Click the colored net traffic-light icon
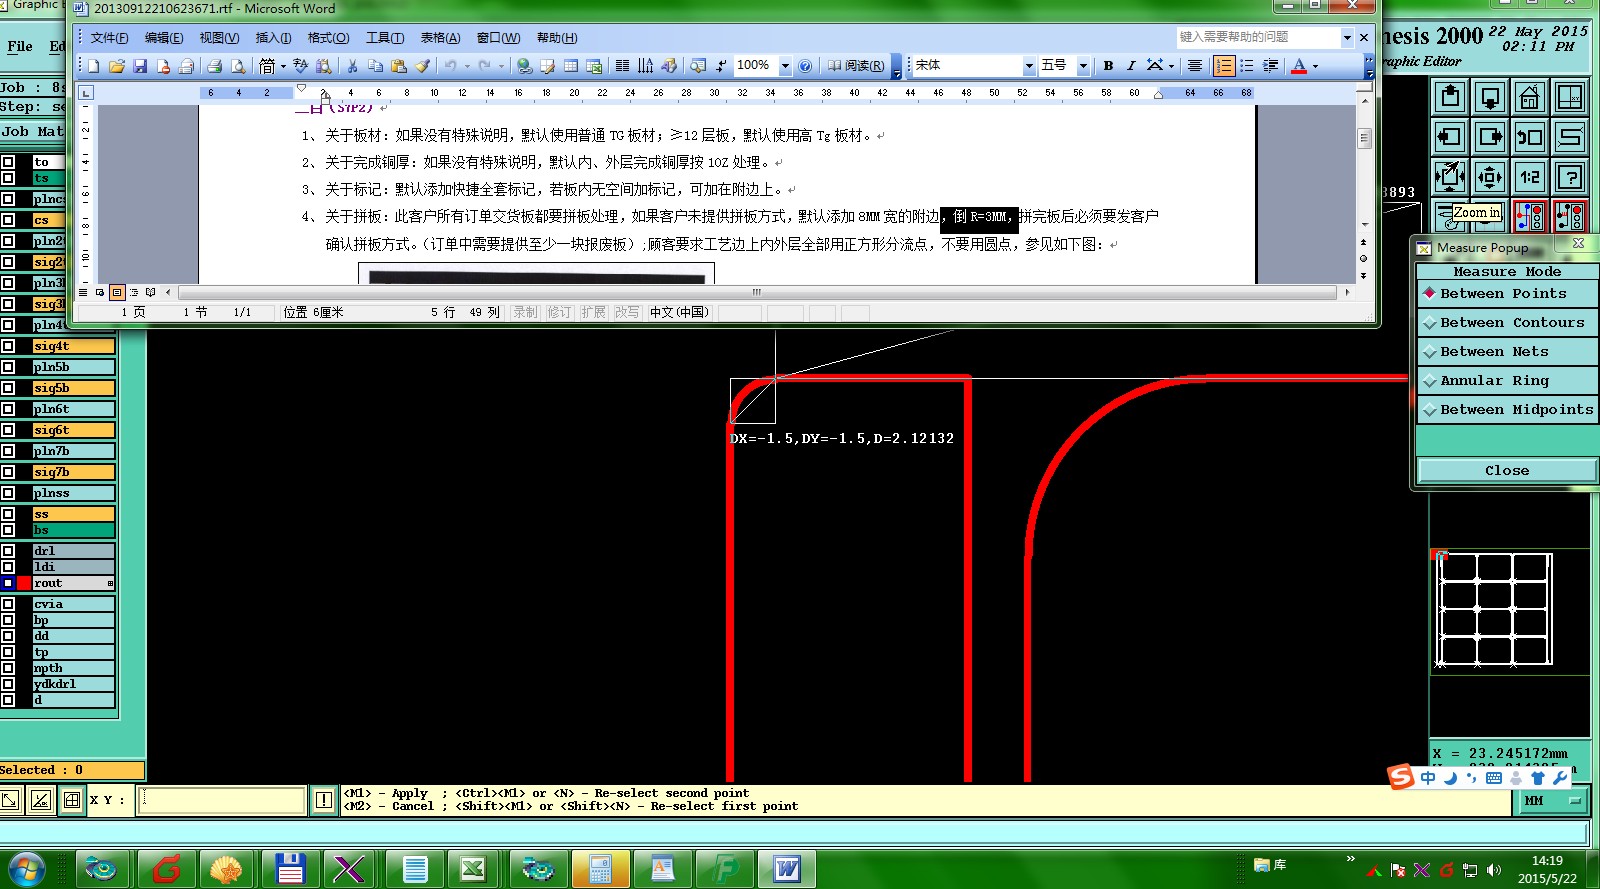This screenshot has height=889, width=1600. [x=1530, y=216]
